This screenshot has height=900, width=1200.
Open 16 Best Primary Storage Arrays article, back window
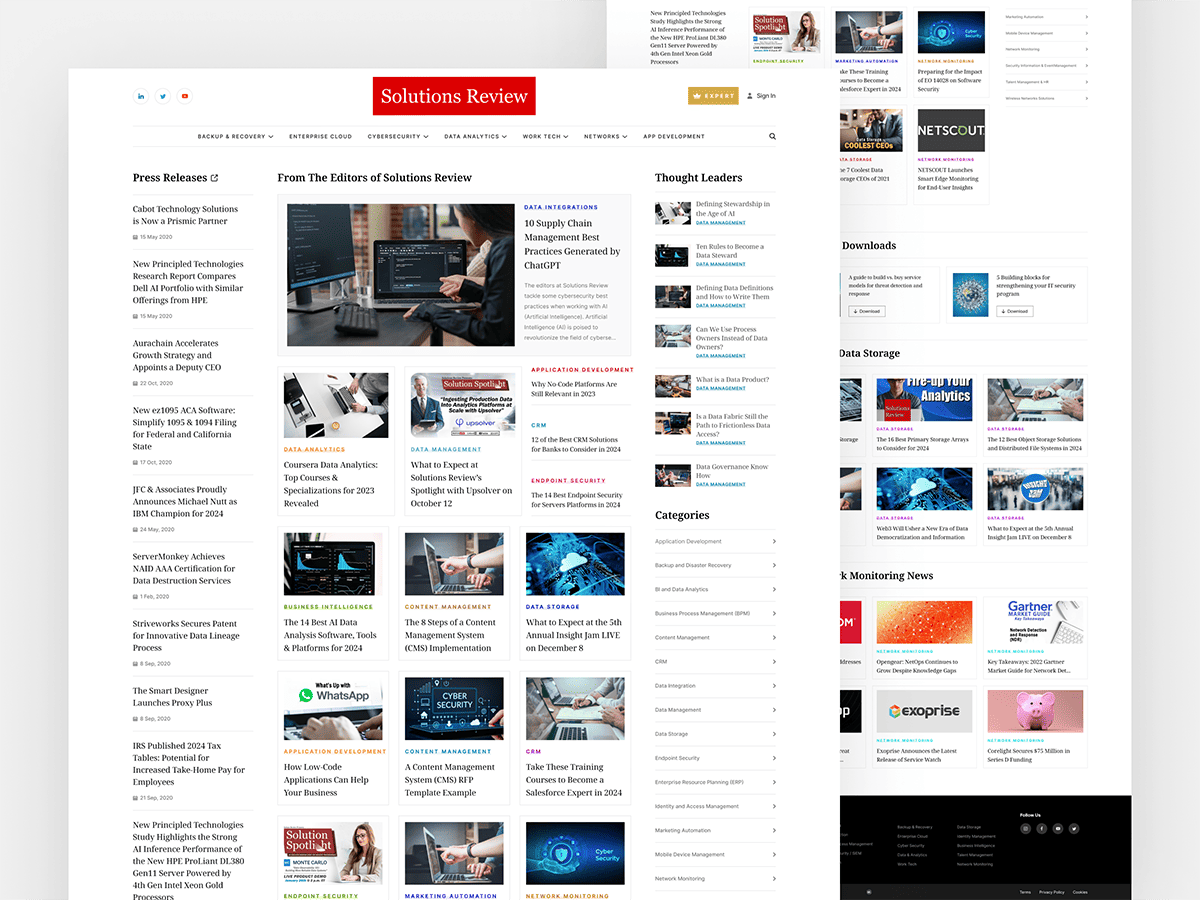[x=922, y=444]
